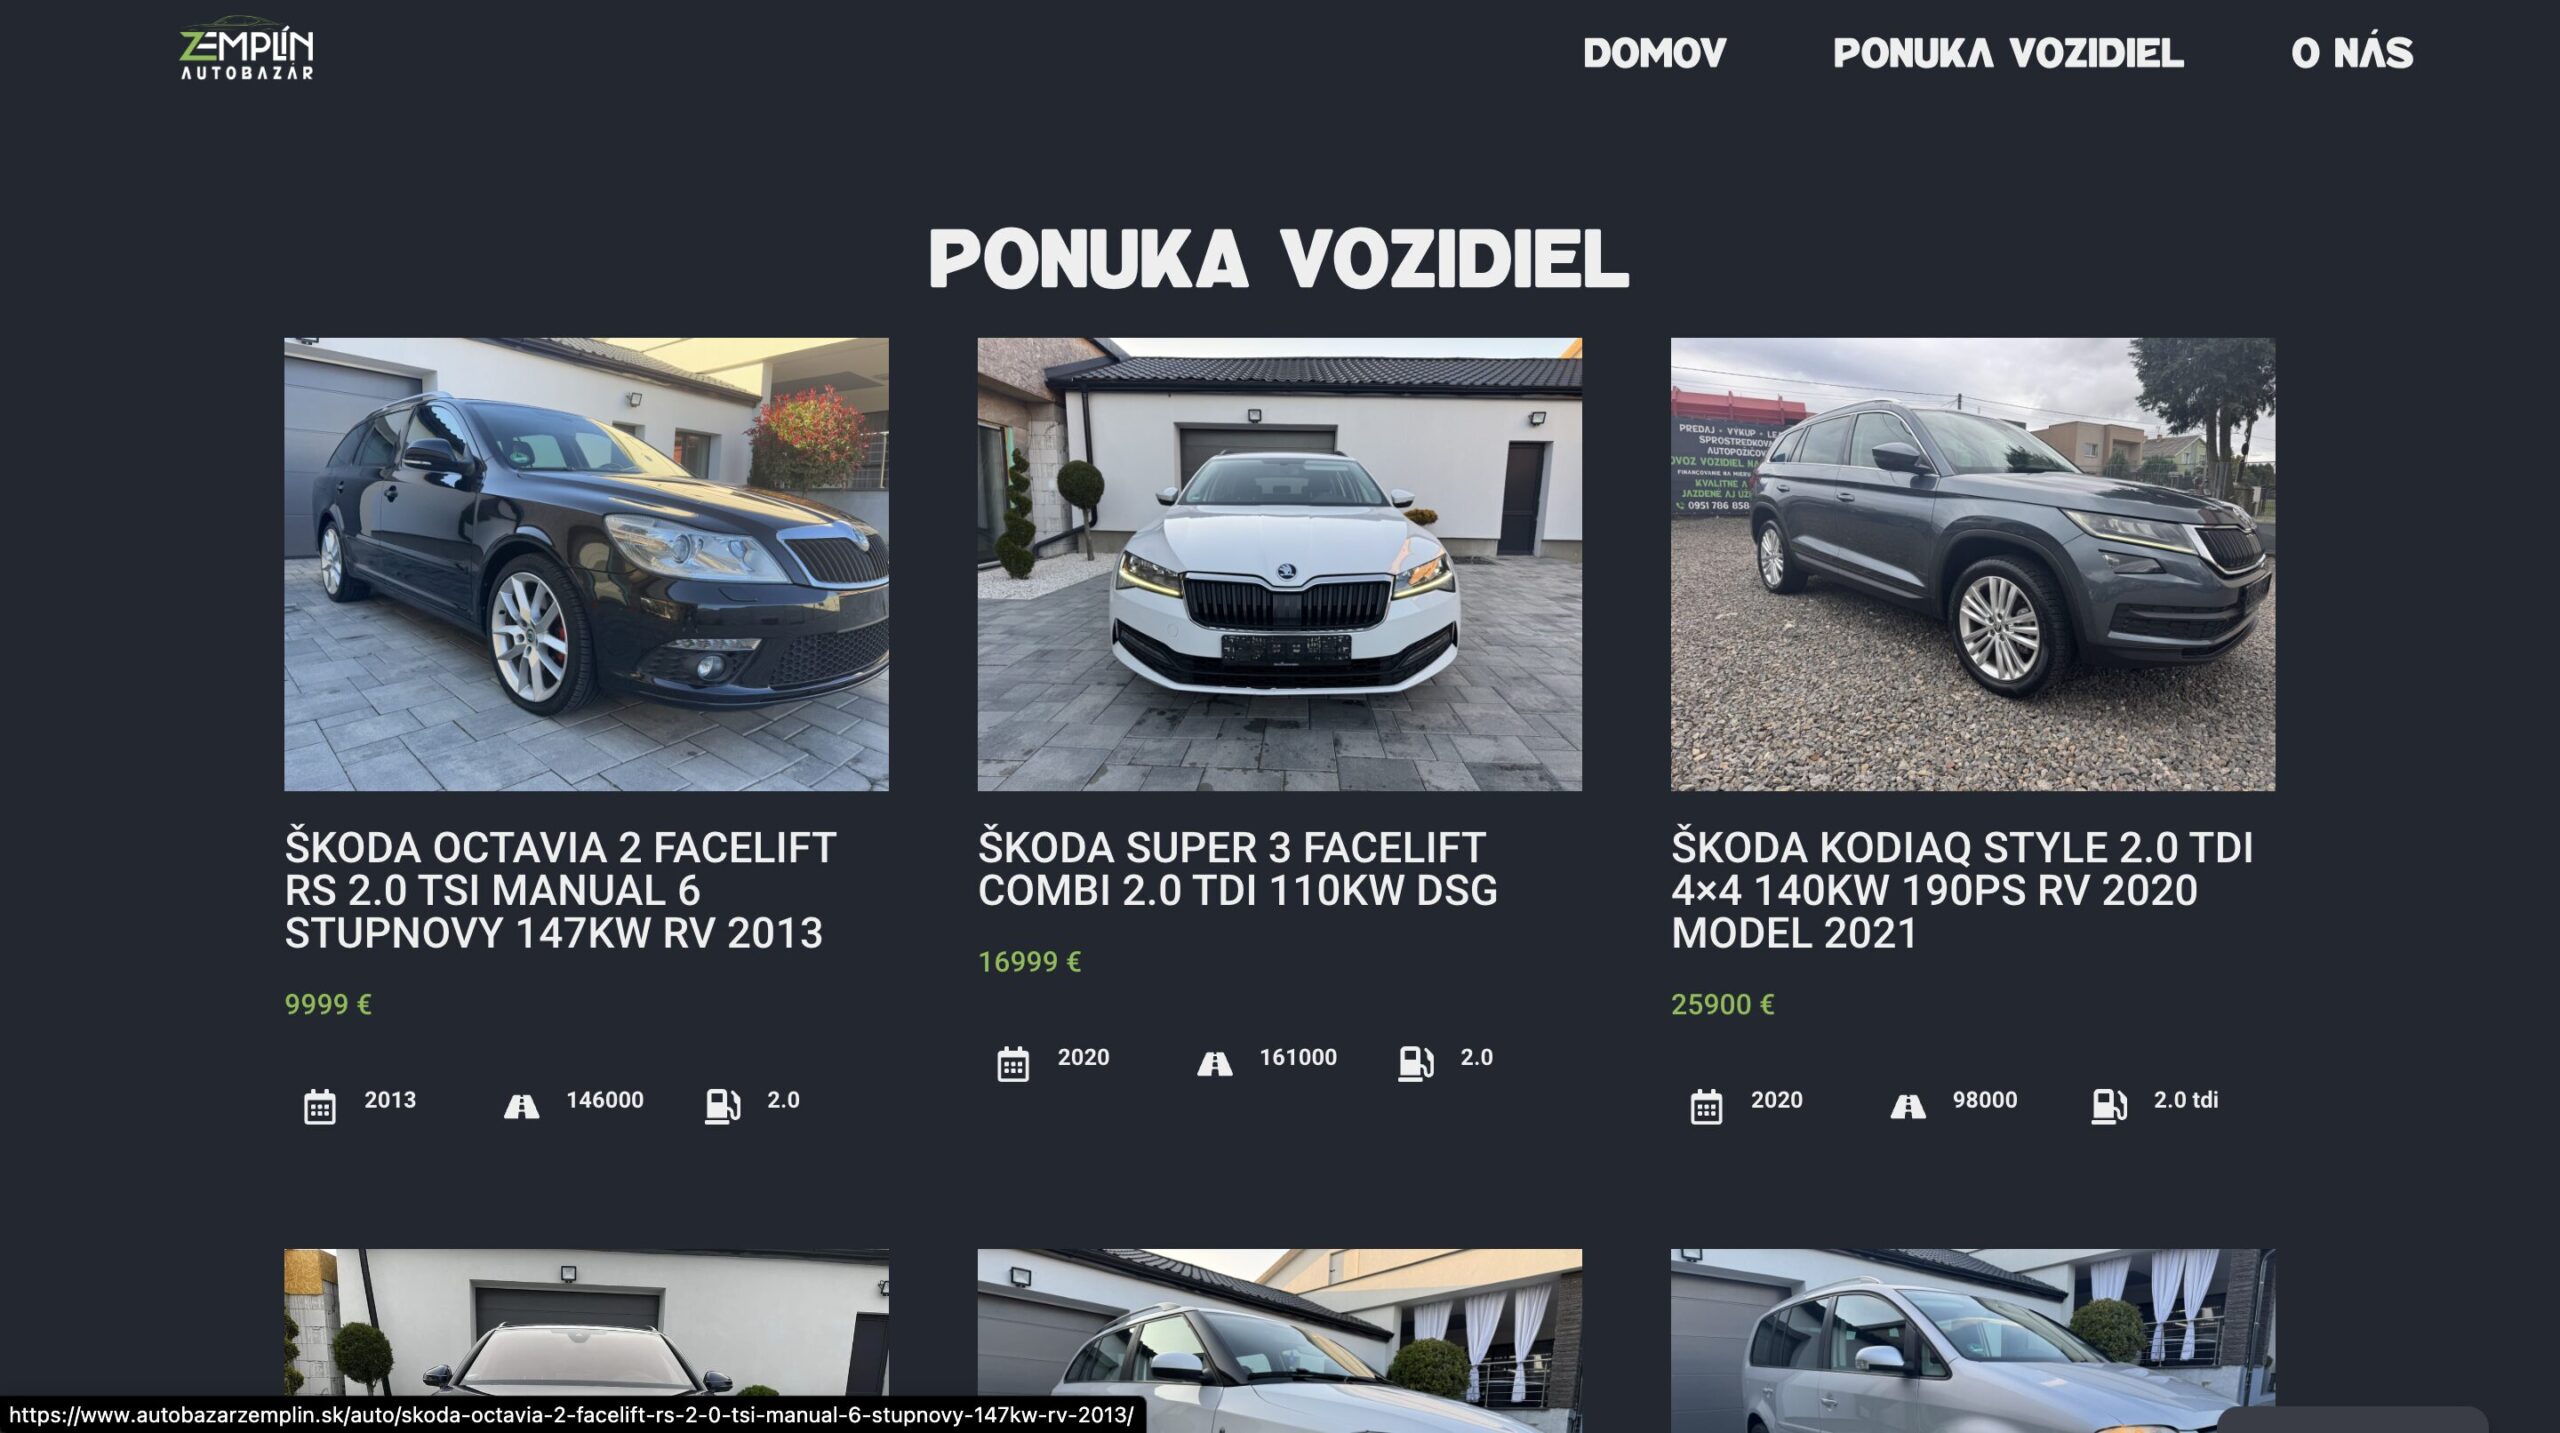Open Škoda Super 3 Facelift Combi title link

pos(1238,869)
